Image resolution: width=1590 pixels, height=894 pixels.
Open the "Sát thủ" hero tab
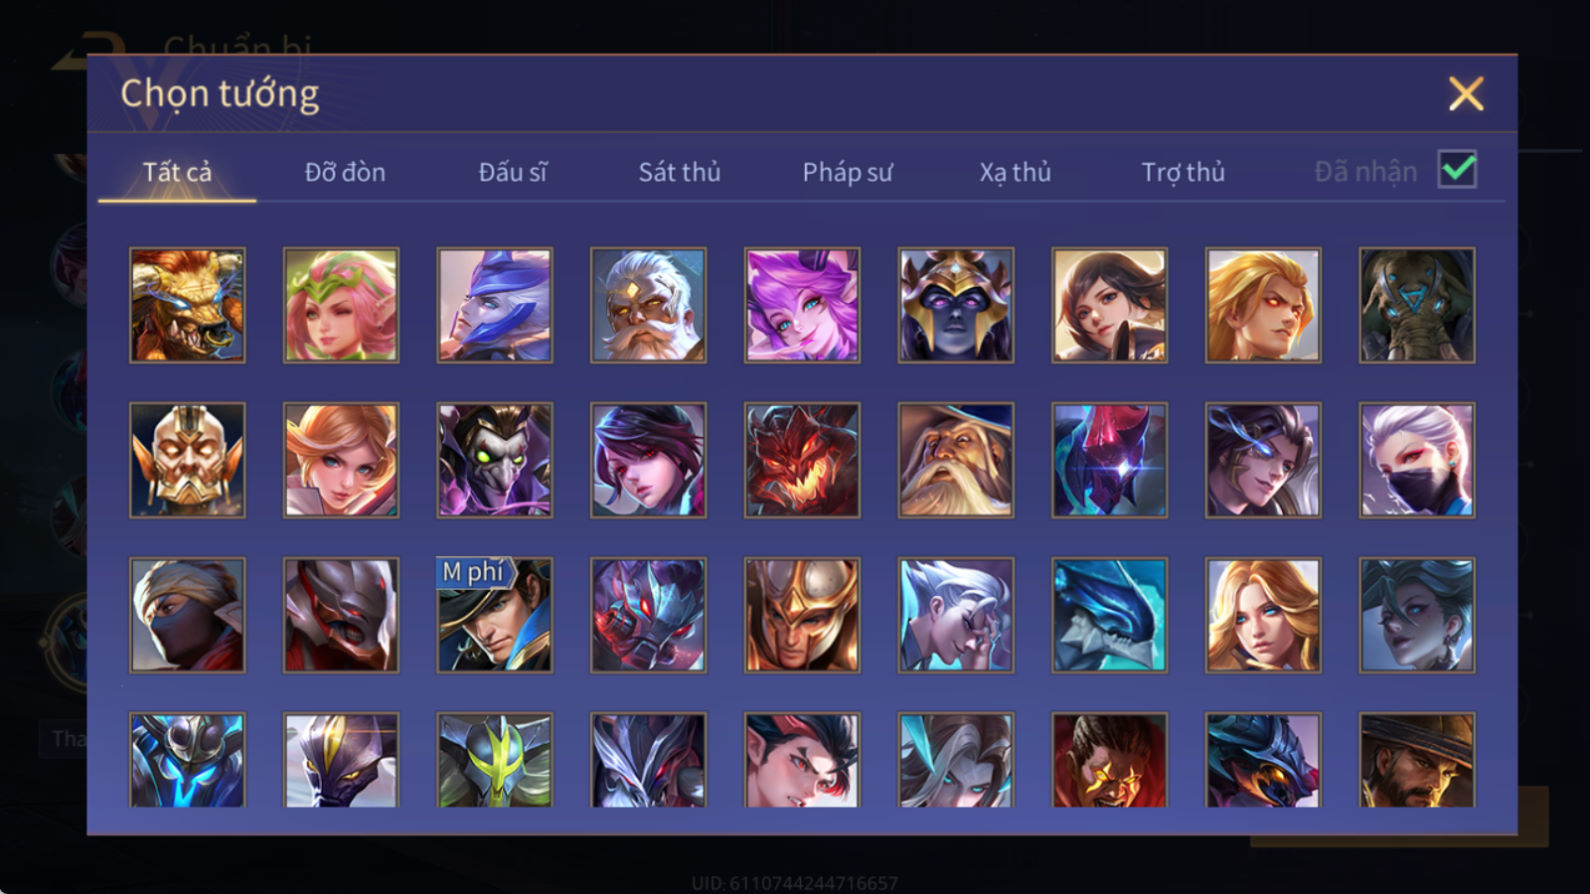tap(680, 172)
